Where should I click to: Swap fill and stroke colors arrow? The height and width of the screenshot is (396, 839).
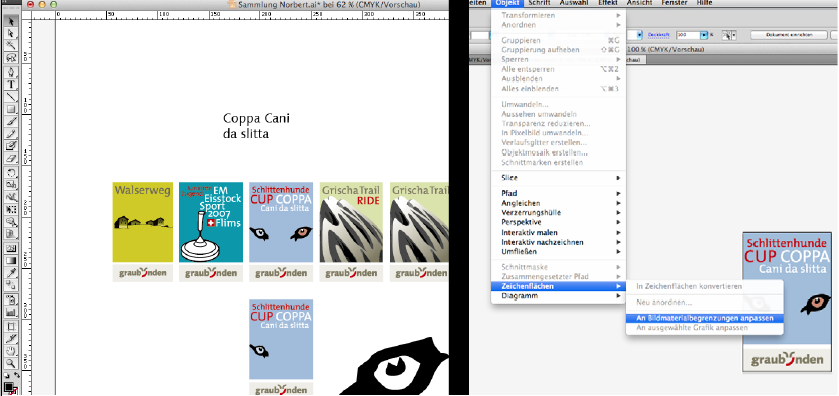click(17, 376)
